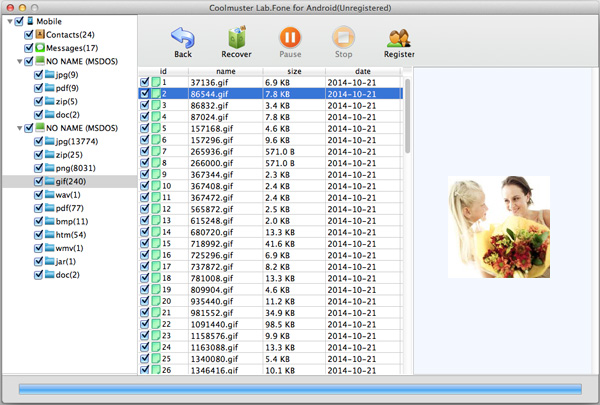Click the file list vertical scrollbar
The width and height of the screenshot is (600, 405).
coord(408,116)
